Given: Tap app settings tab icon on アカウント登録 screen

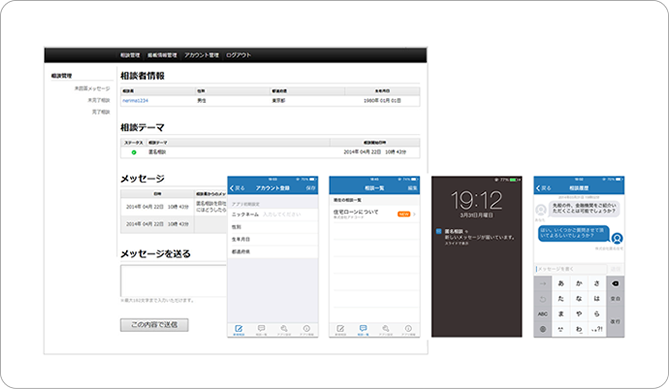Looking at the screenshot, I should 284,329.
